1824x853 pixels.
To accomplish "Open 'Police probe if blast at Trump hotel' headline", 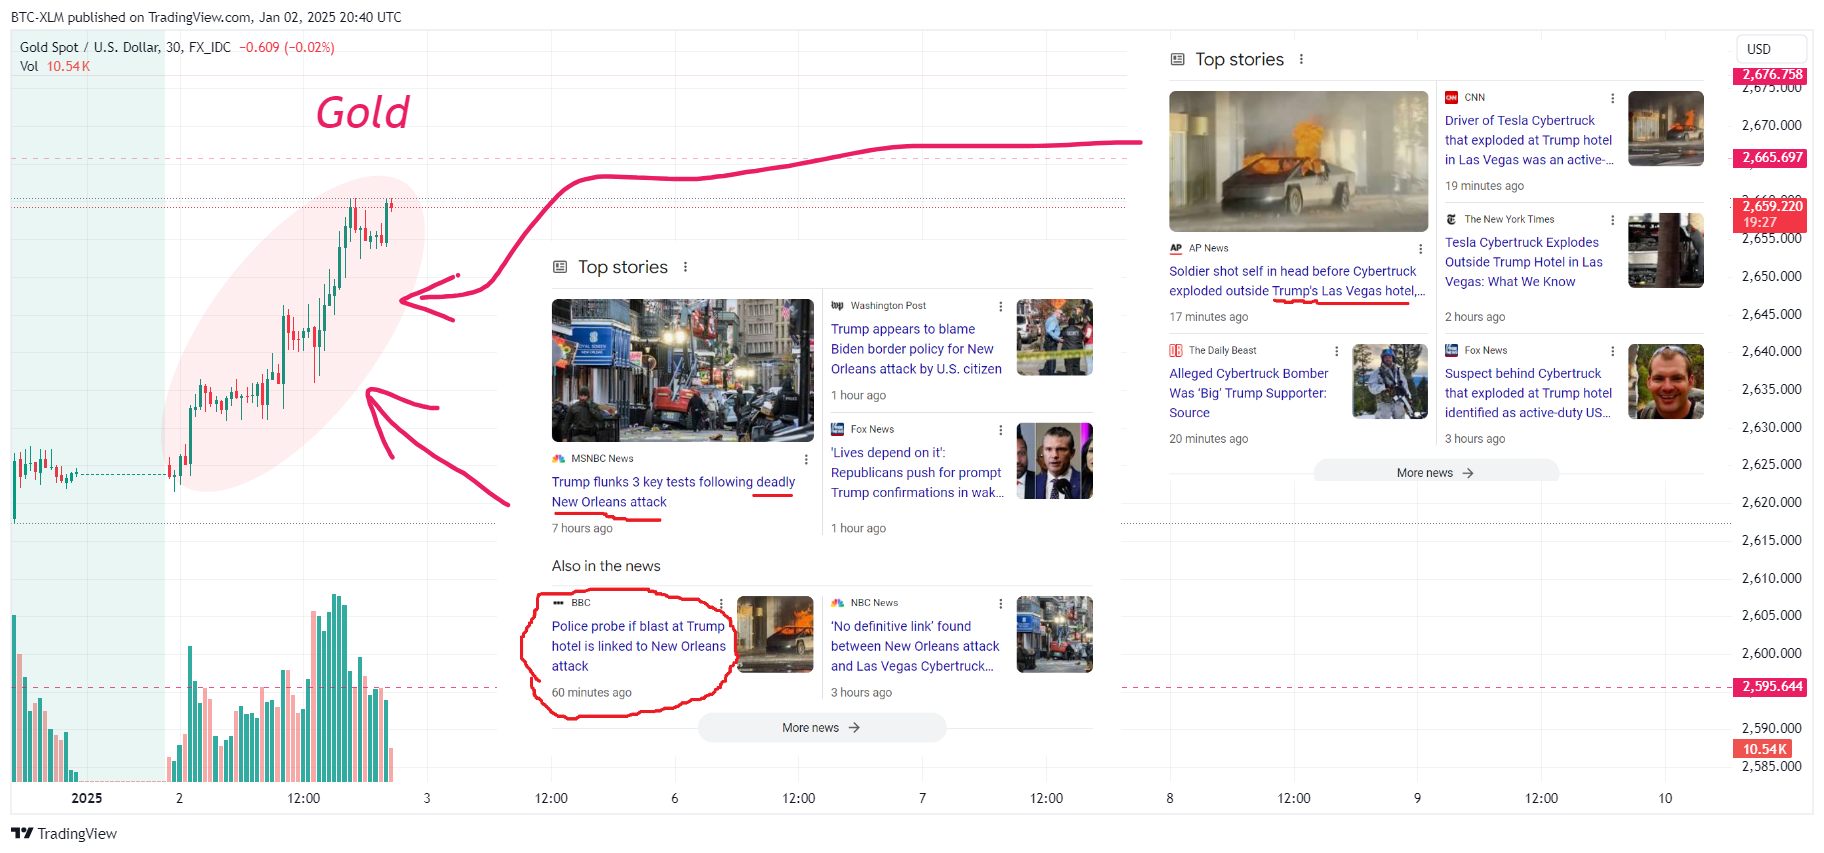I will coord(639,646).
